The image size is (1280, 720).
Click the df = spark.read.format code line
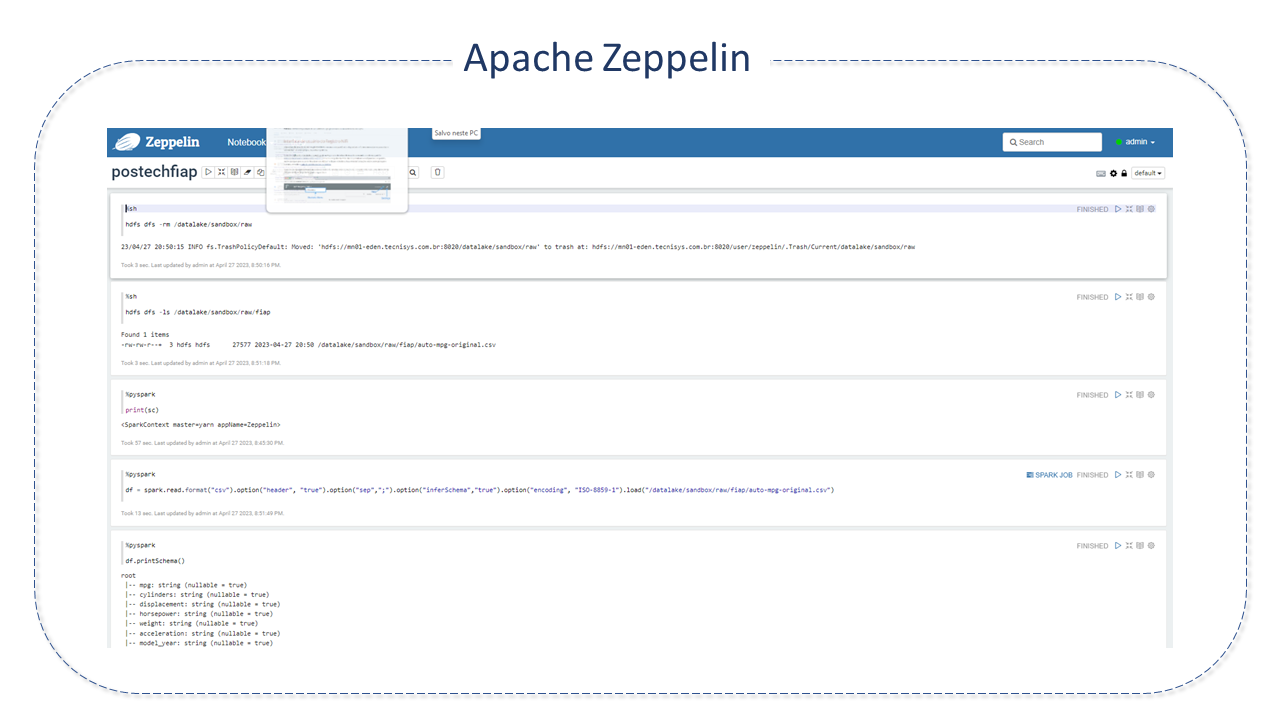coord(480,490)
